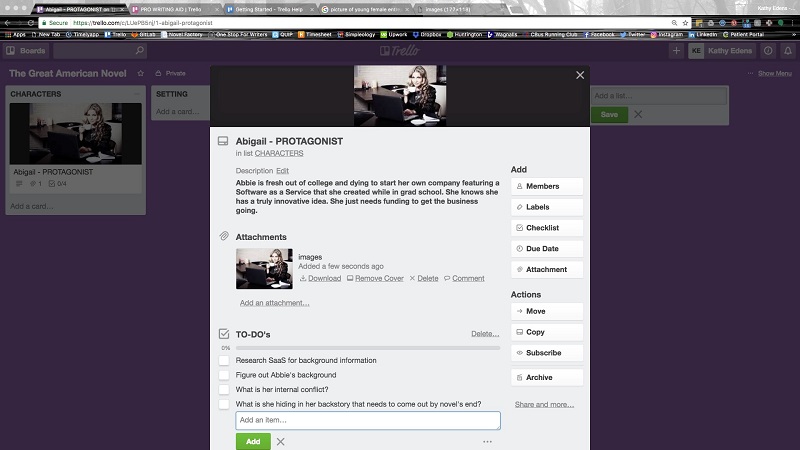Check Figure out Abbie's background item
Viewport: 800px width, 450px height.
(223, 375)
